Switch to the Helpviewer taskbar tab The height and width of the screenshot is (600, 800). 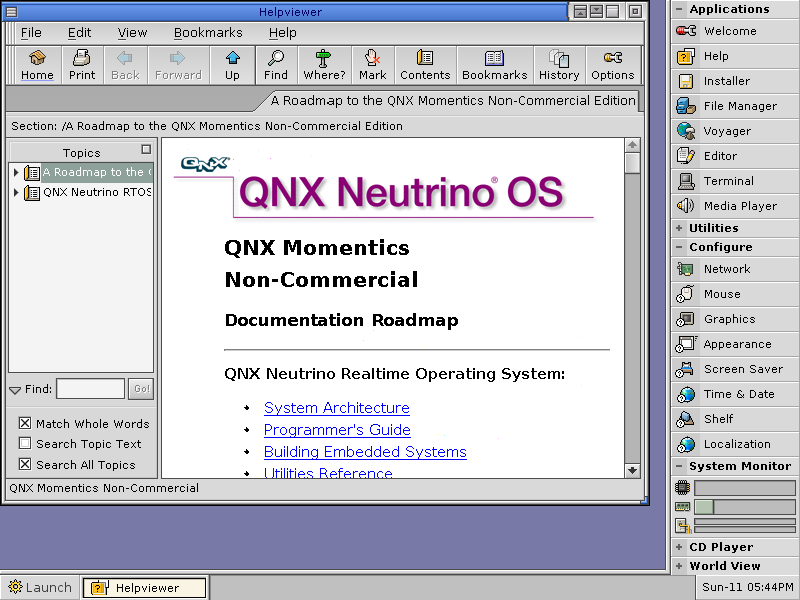tap(144, 587)
